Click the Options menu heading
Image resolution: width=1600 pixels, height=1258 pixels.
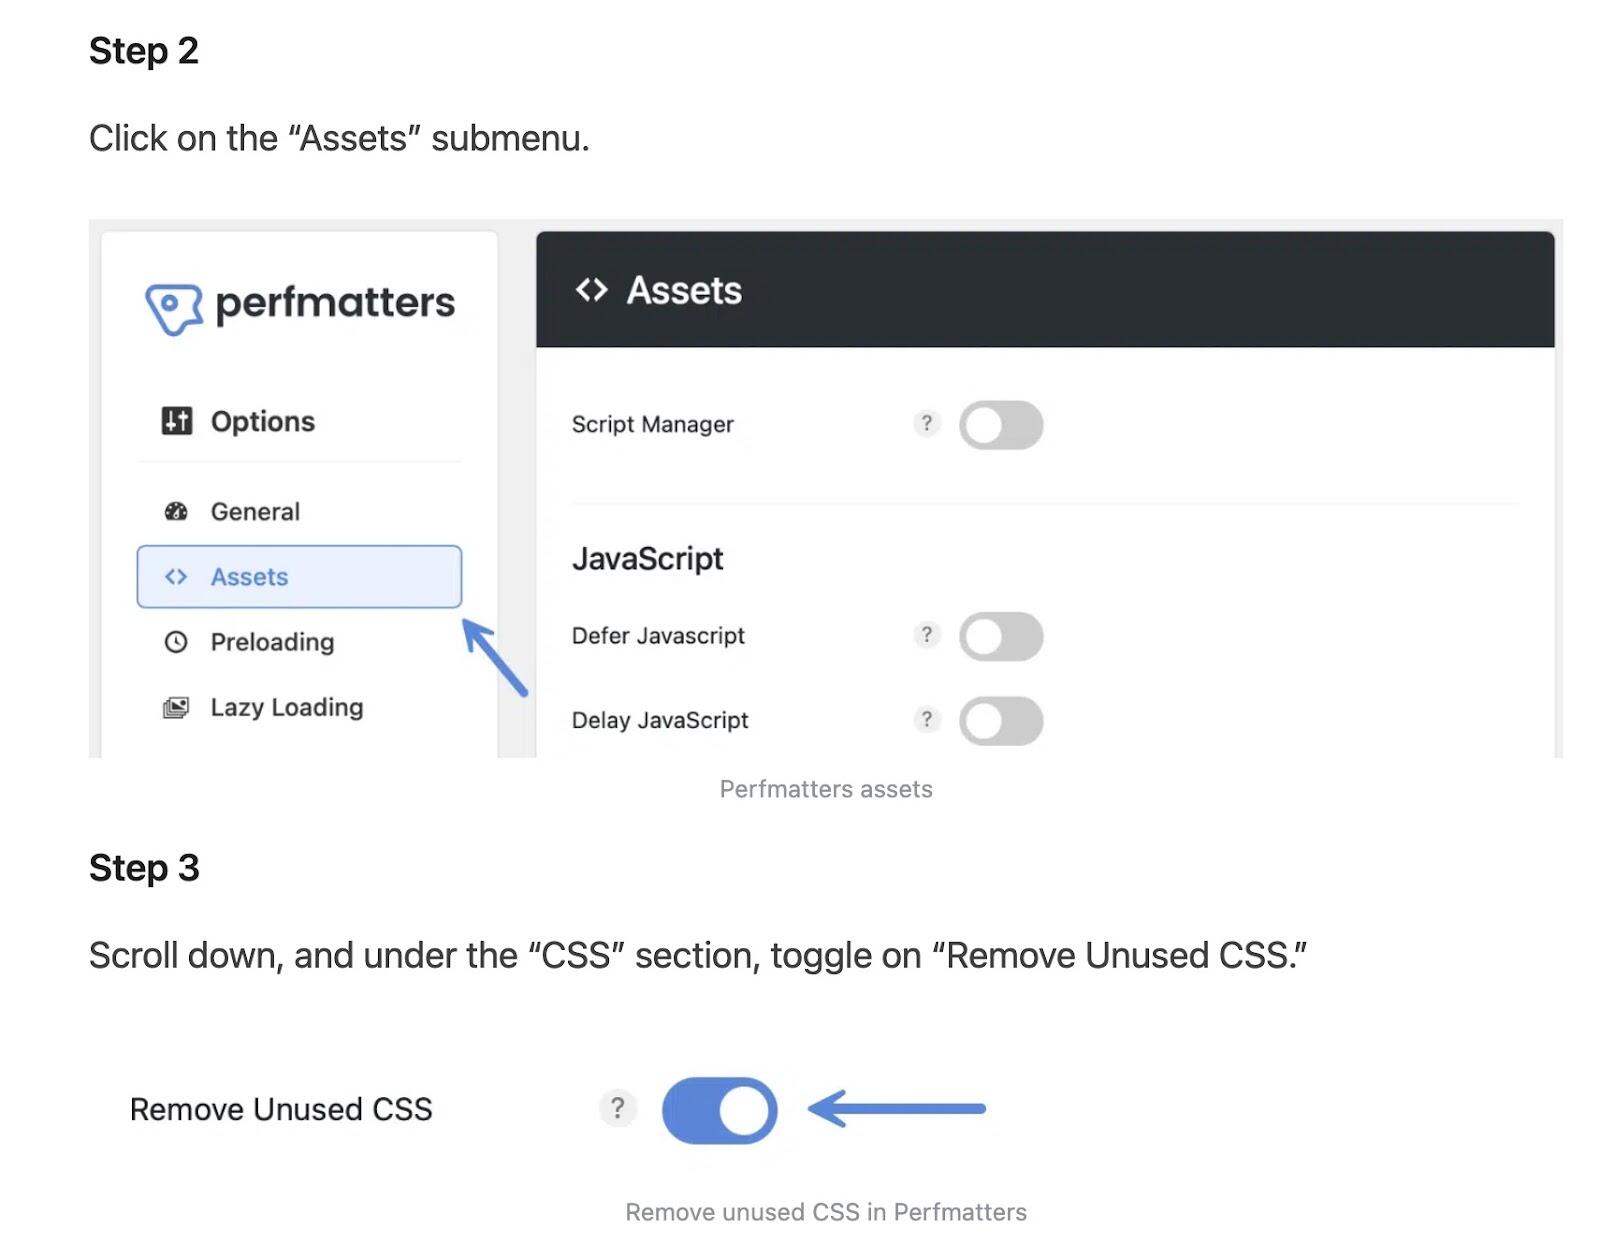(x=262, y=422)
